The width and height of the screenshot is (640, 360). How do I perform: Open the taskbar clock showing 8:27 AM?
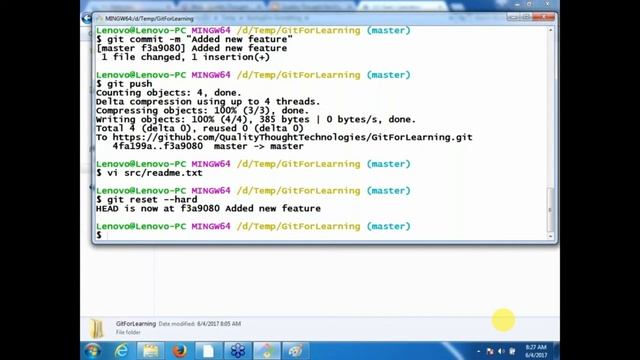tap(536, 351)
